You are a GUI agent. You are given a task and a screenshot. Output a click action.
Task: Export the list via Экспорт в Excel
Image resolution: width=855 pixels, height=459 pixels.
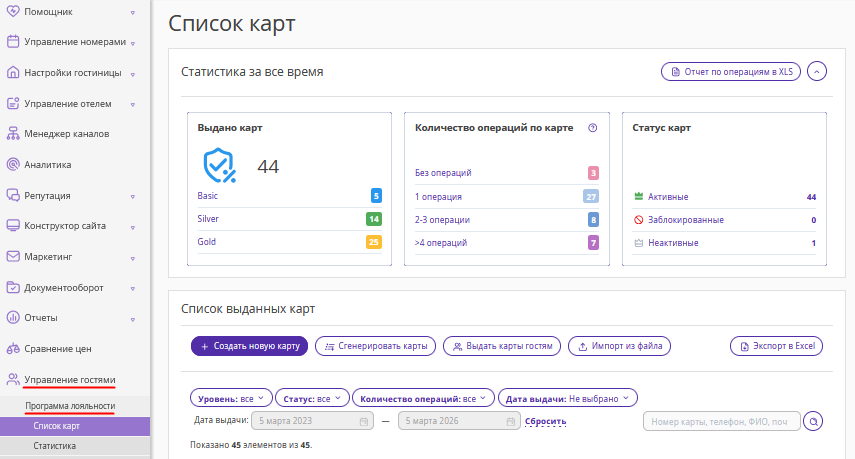click(x=776, y=346)
